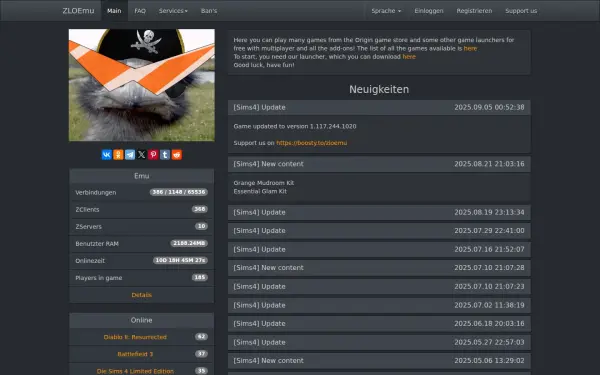Click the pirate ostrich banner image

coord(142,85)
